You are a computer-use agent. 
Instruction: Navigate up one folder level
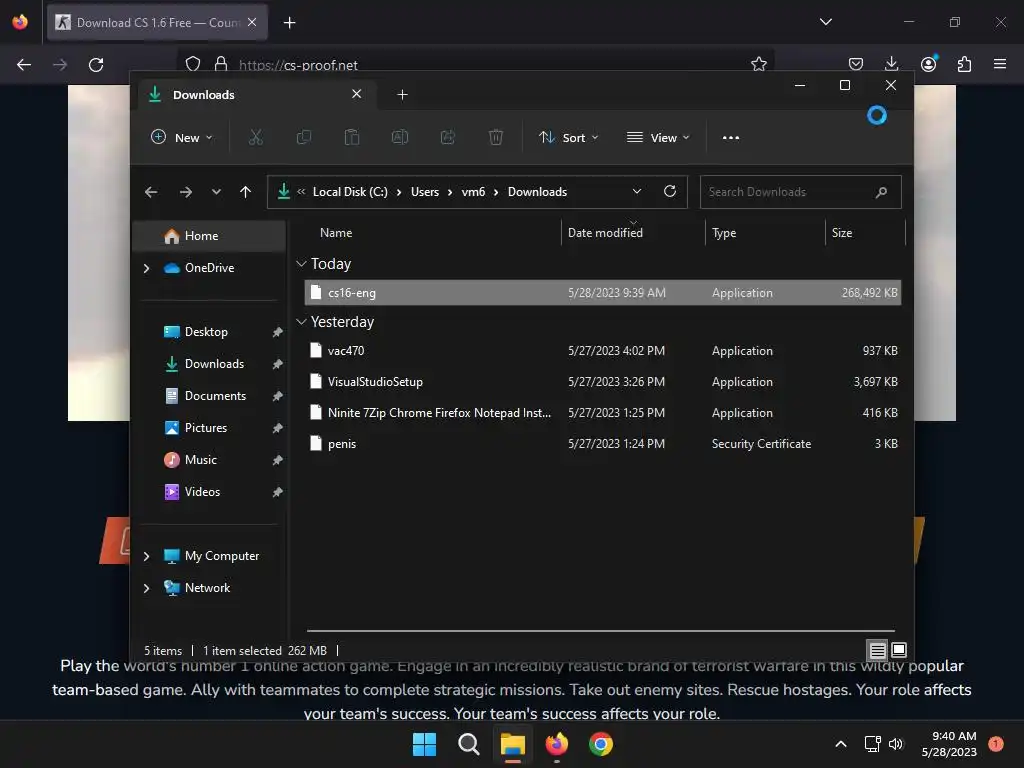click(x=246, y=192)
